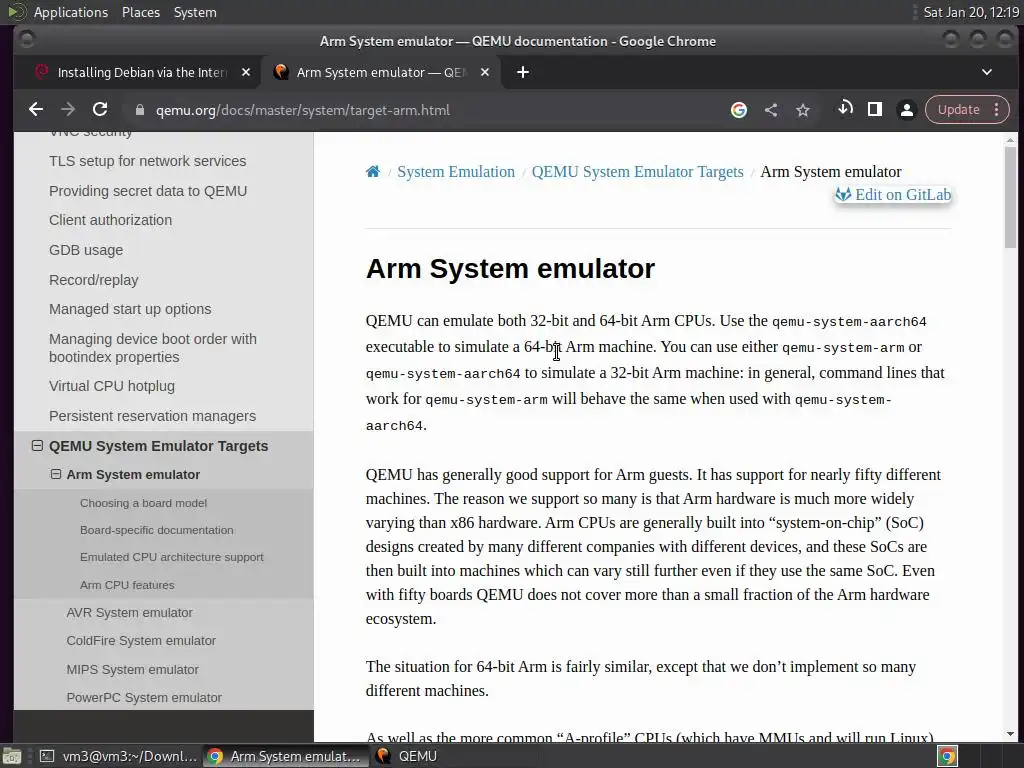Open Providing secret data to QEMU

tap(148, 191)
